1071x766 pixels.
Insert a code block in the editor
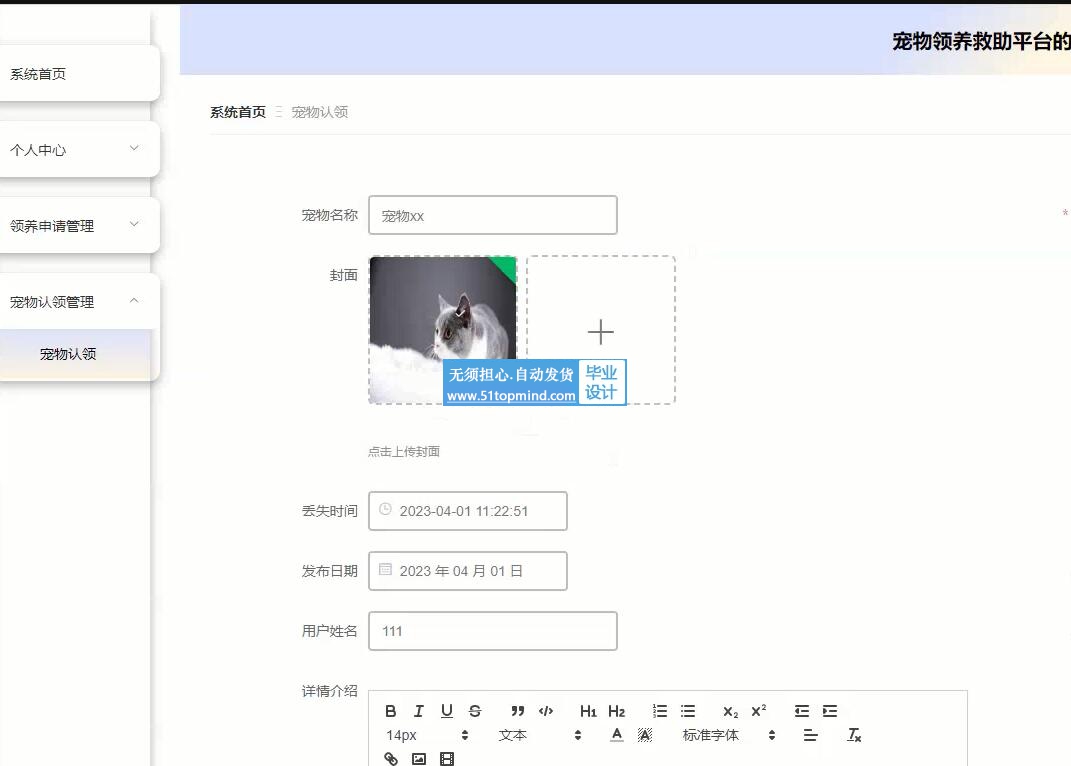point(546,711)
